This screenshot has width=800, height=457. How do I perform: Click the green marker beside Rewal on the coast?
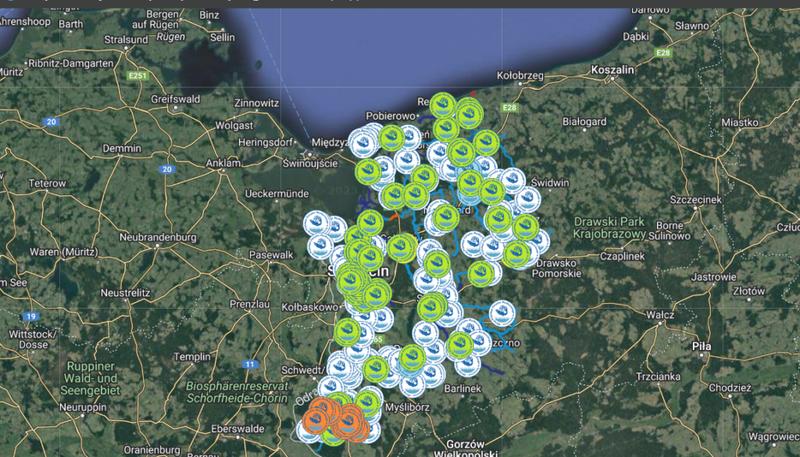pyautogui.click(x=442, y=106)
